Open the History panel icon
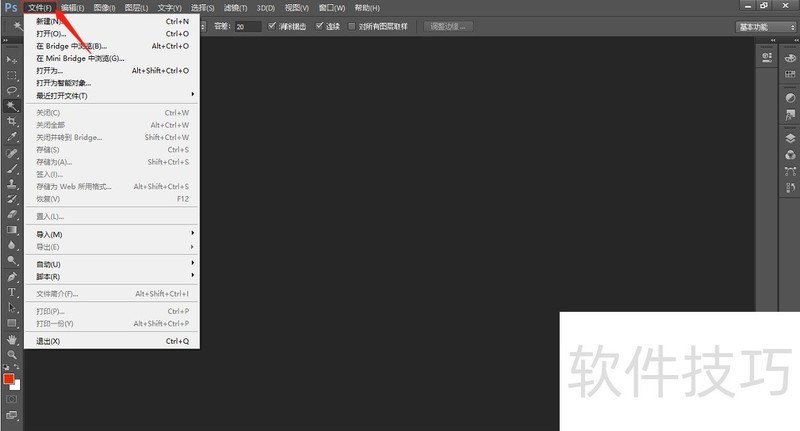This screenshot has width=800, height=431. (x=790, y=188)
